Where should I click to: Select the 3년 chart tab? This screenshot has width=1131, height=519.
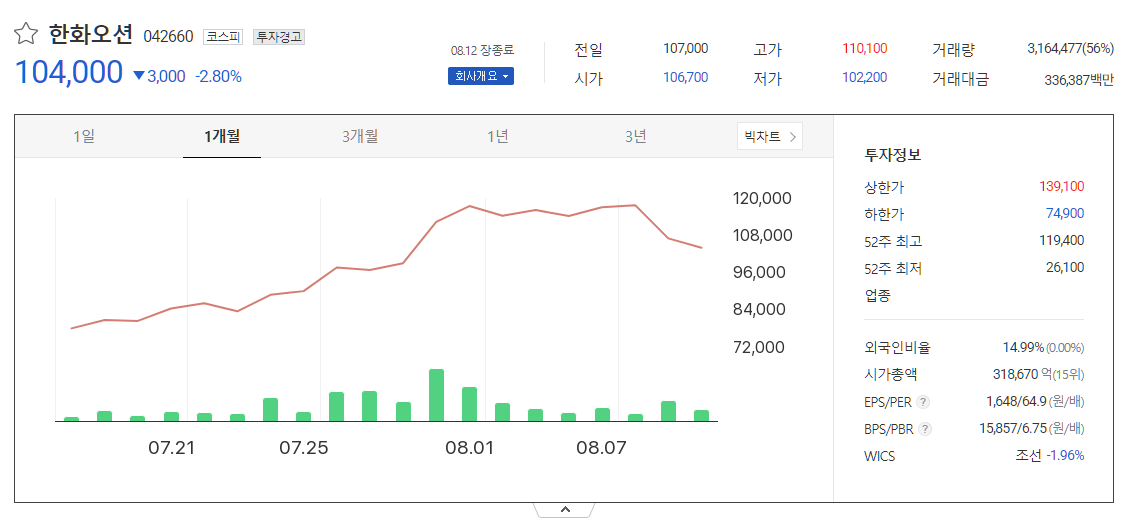tap(635, 136)
